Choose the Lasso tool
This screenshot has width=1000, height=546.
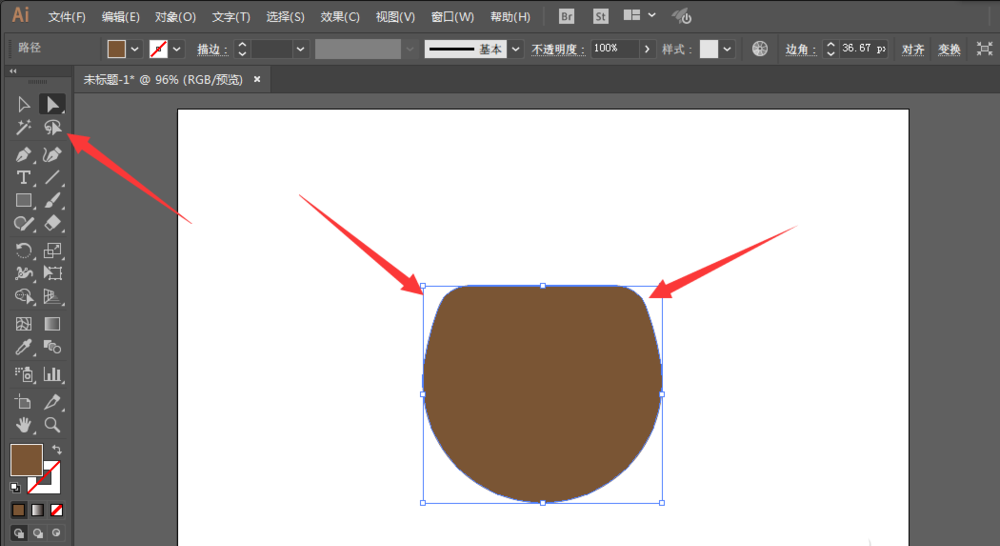coord(52,128)
